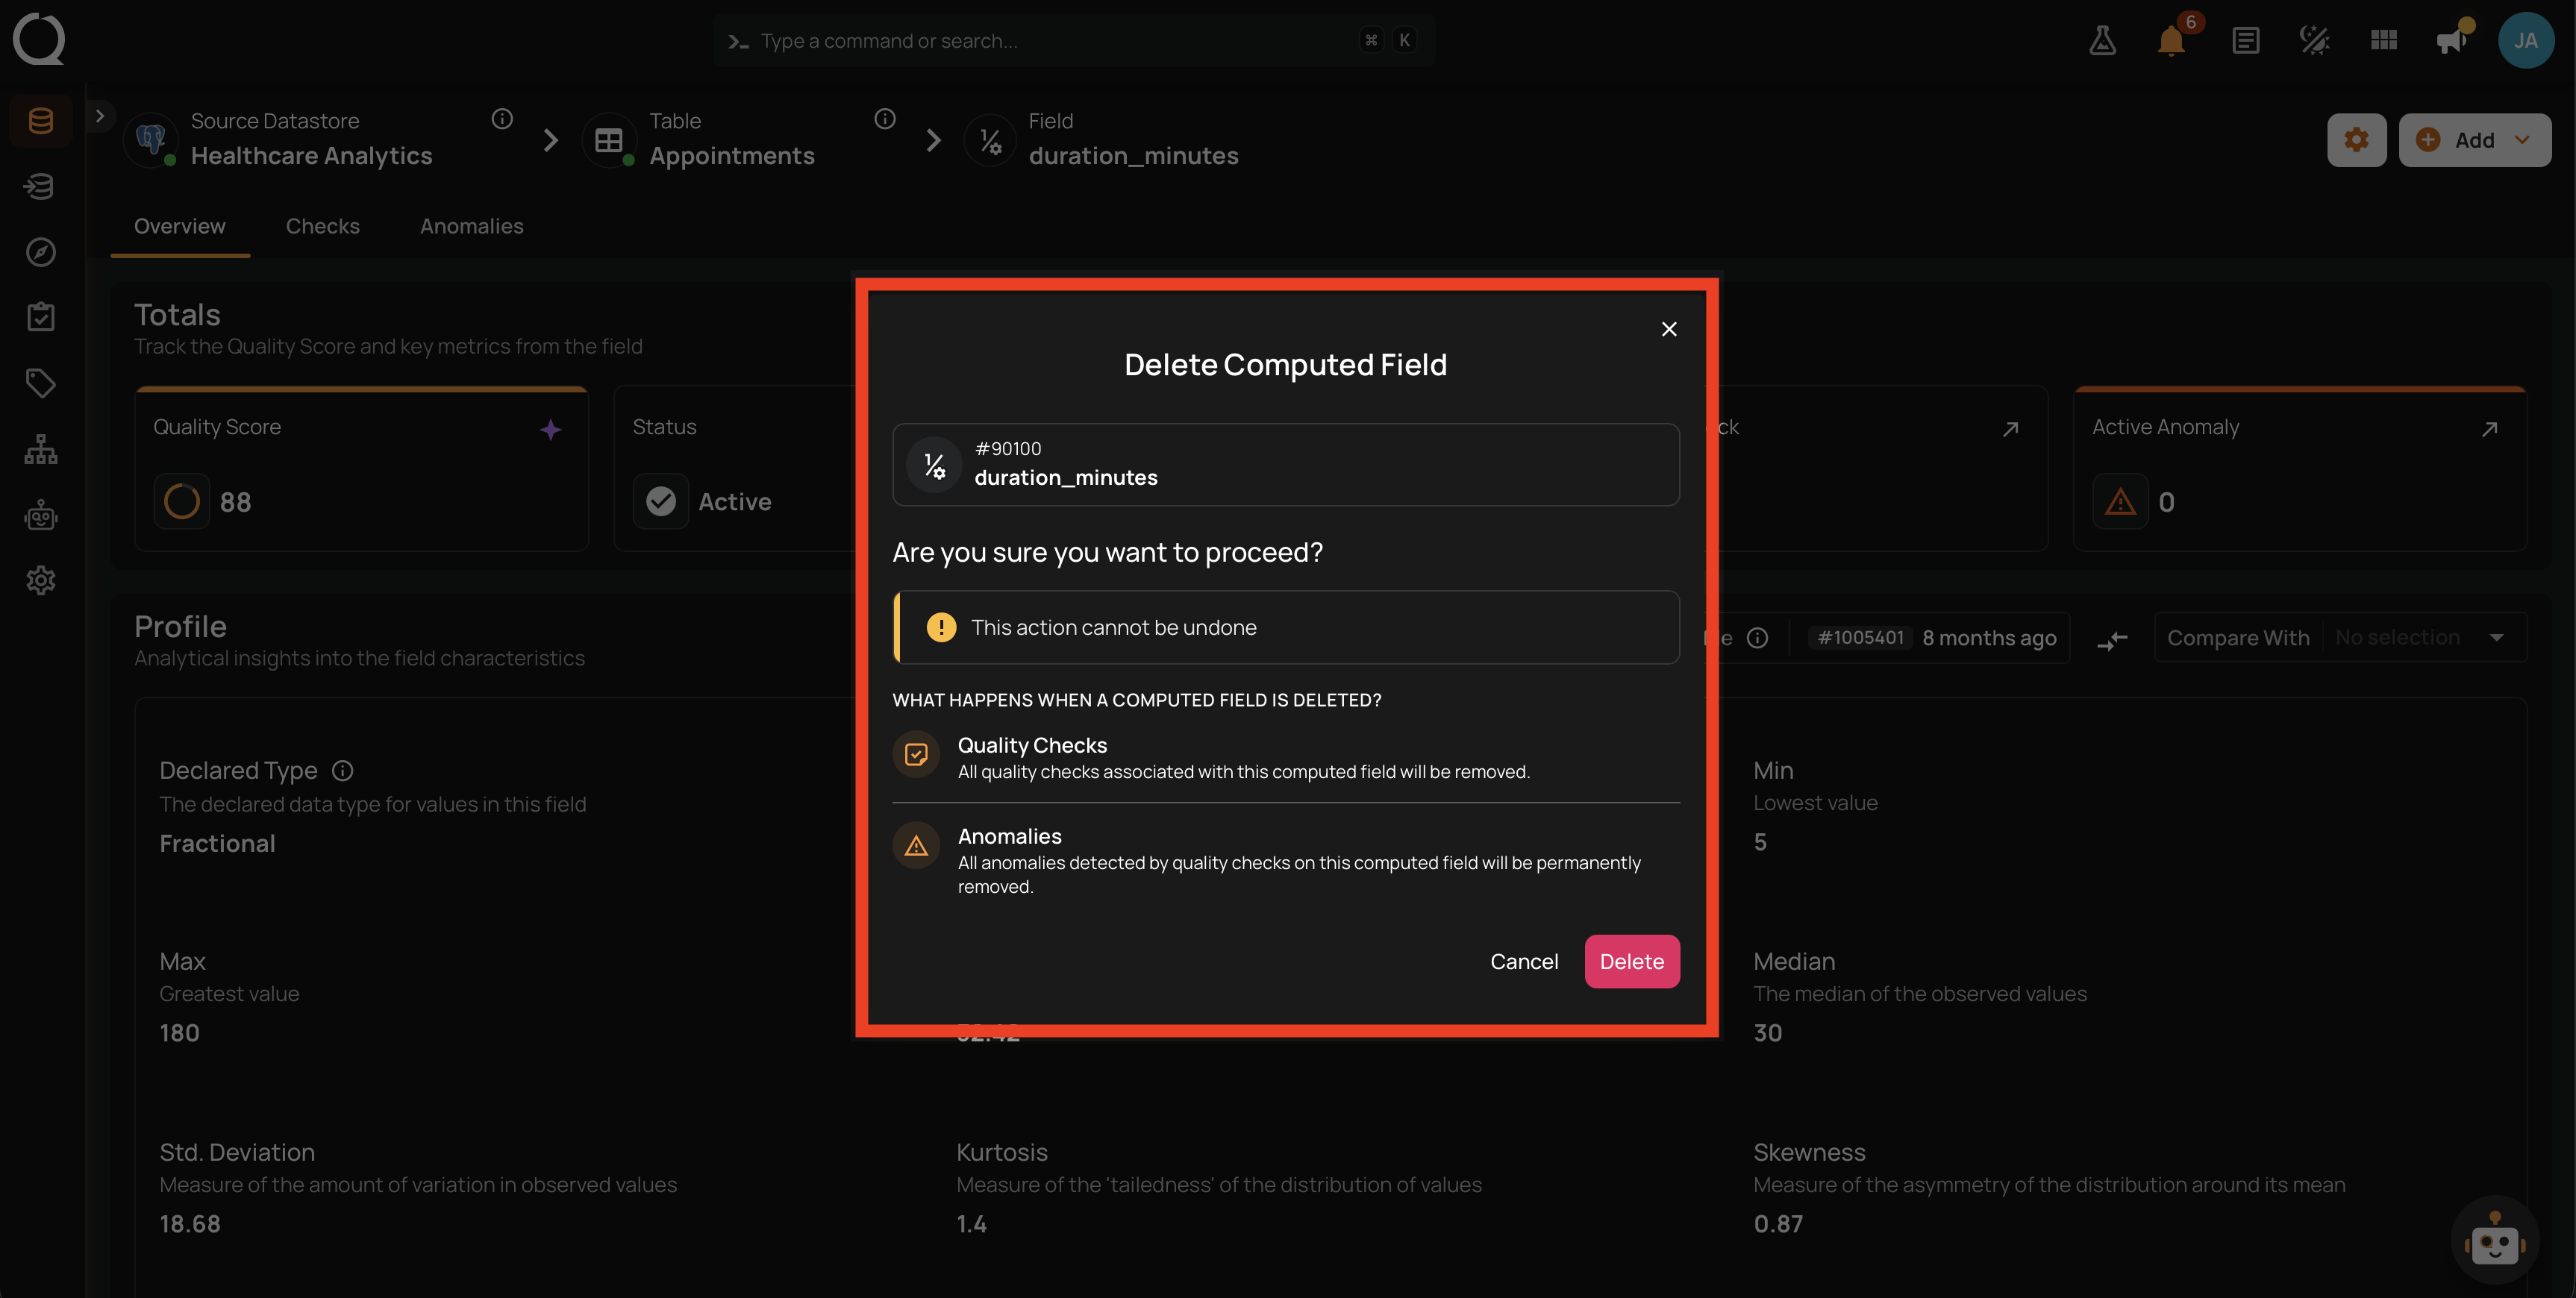The width and height of the screenshot is (2576, 1298).
Task: Click the Anomalies triangle icon in dialog
Action: click(x=915, y=846)
